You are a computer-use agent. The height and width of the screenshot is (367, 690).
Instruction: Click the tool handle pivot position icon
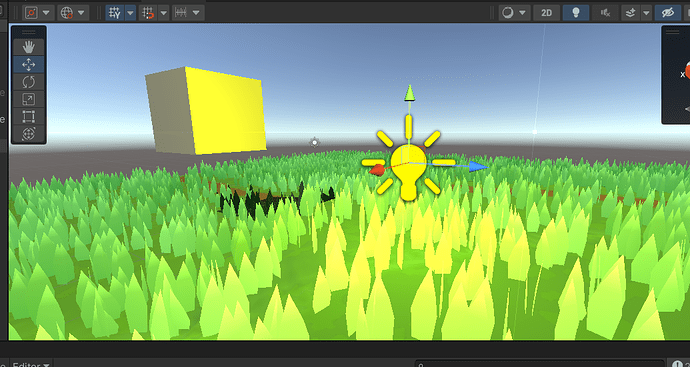pos(31,13)
